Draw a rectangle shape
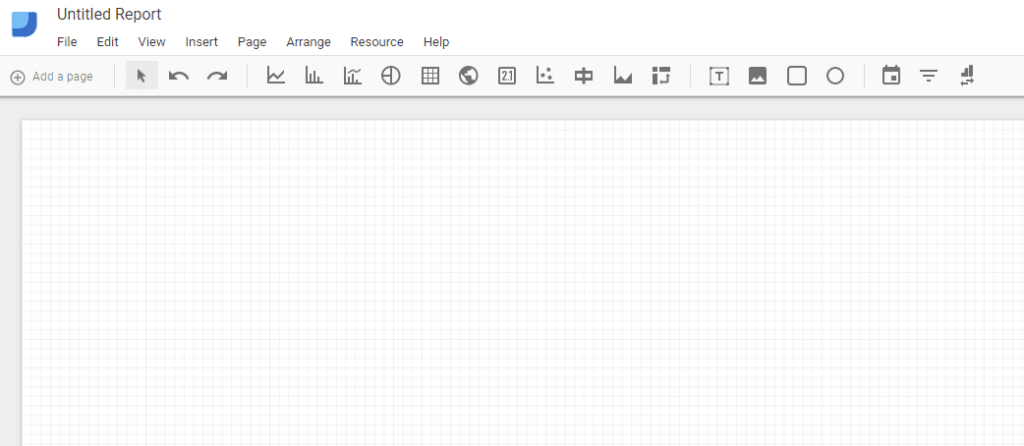 796,76
